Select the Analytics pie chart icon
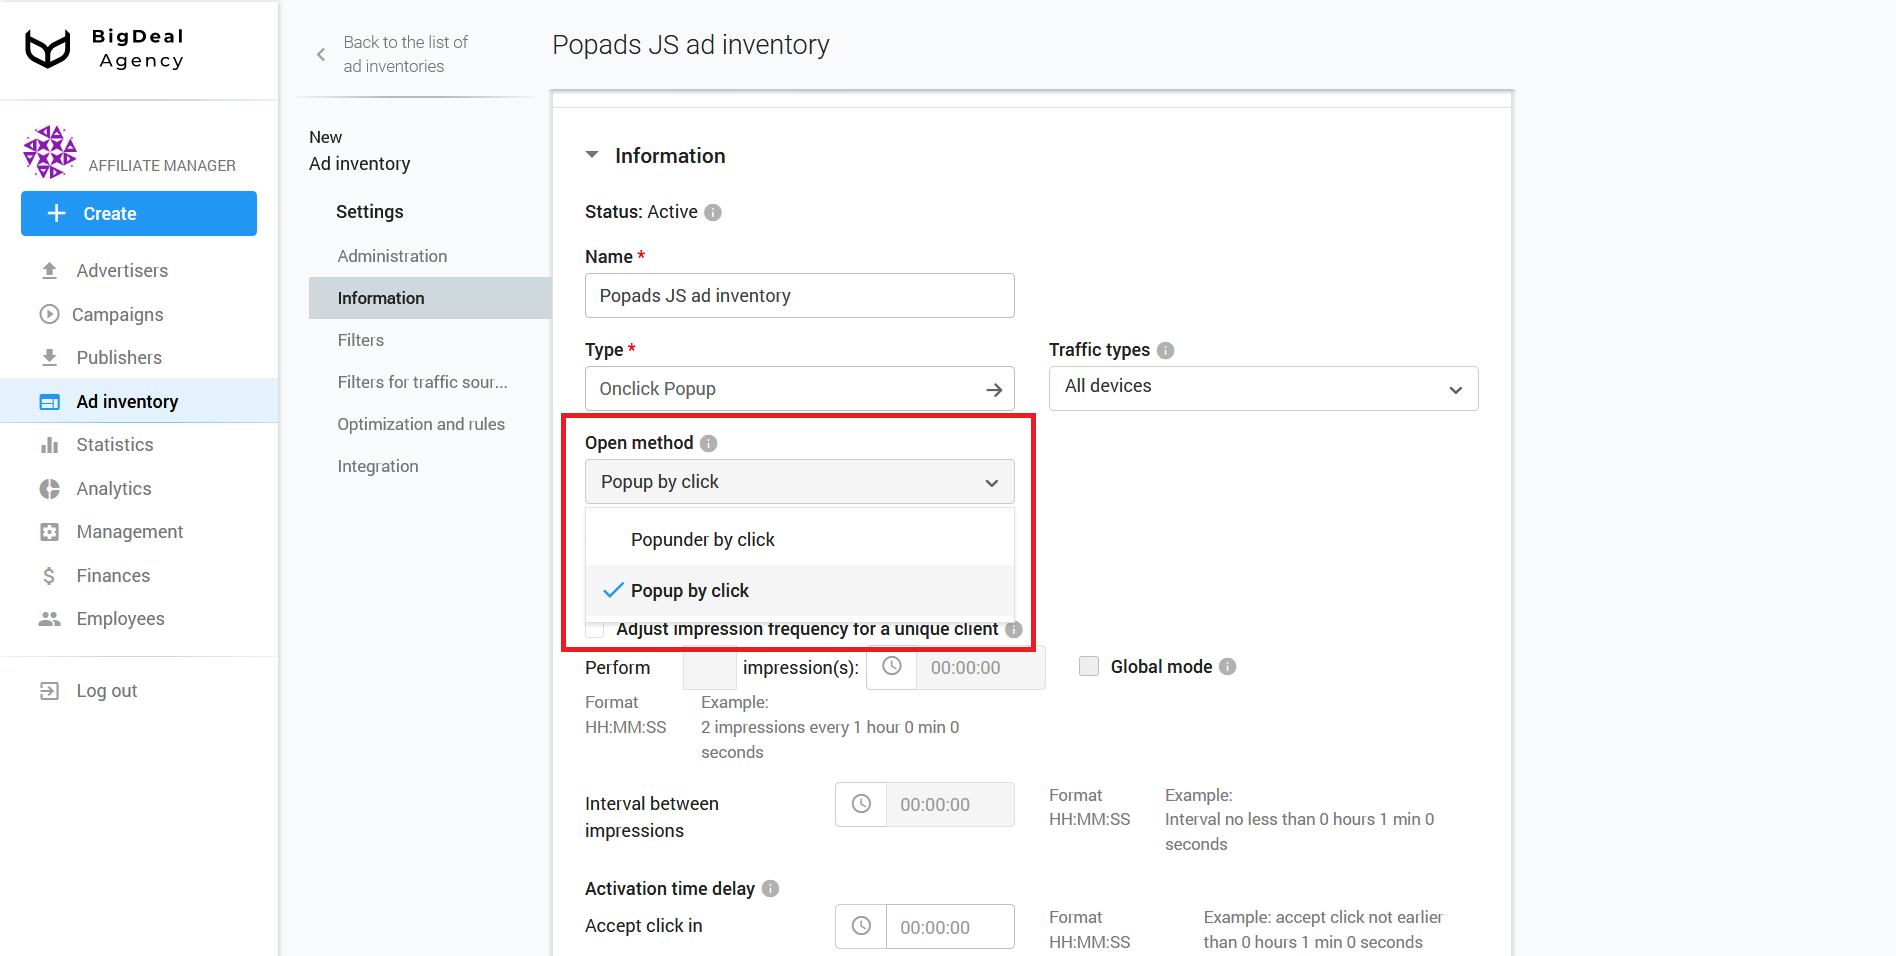Image resolution: width=1896 pixels, height=956 pixels. [x=50, y=488]
